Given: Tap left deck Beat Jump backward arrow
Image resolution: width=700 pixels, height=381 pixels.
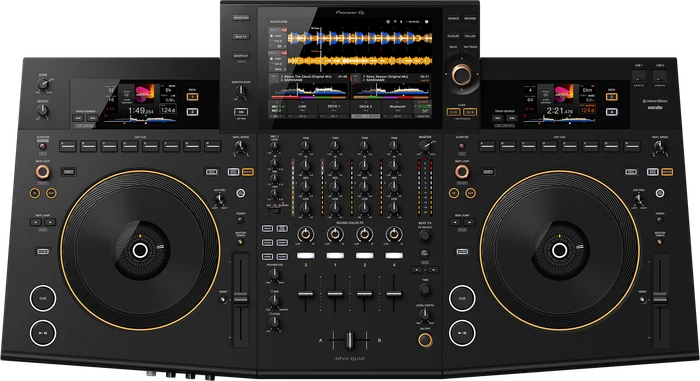Looking at the screenshot, I should (x=36, y=222).
